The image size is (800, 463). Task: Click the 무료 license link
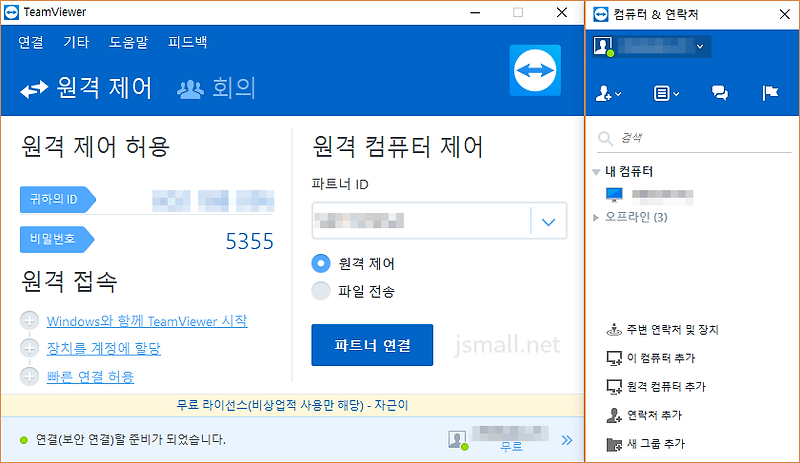click(x=511, y=447)
